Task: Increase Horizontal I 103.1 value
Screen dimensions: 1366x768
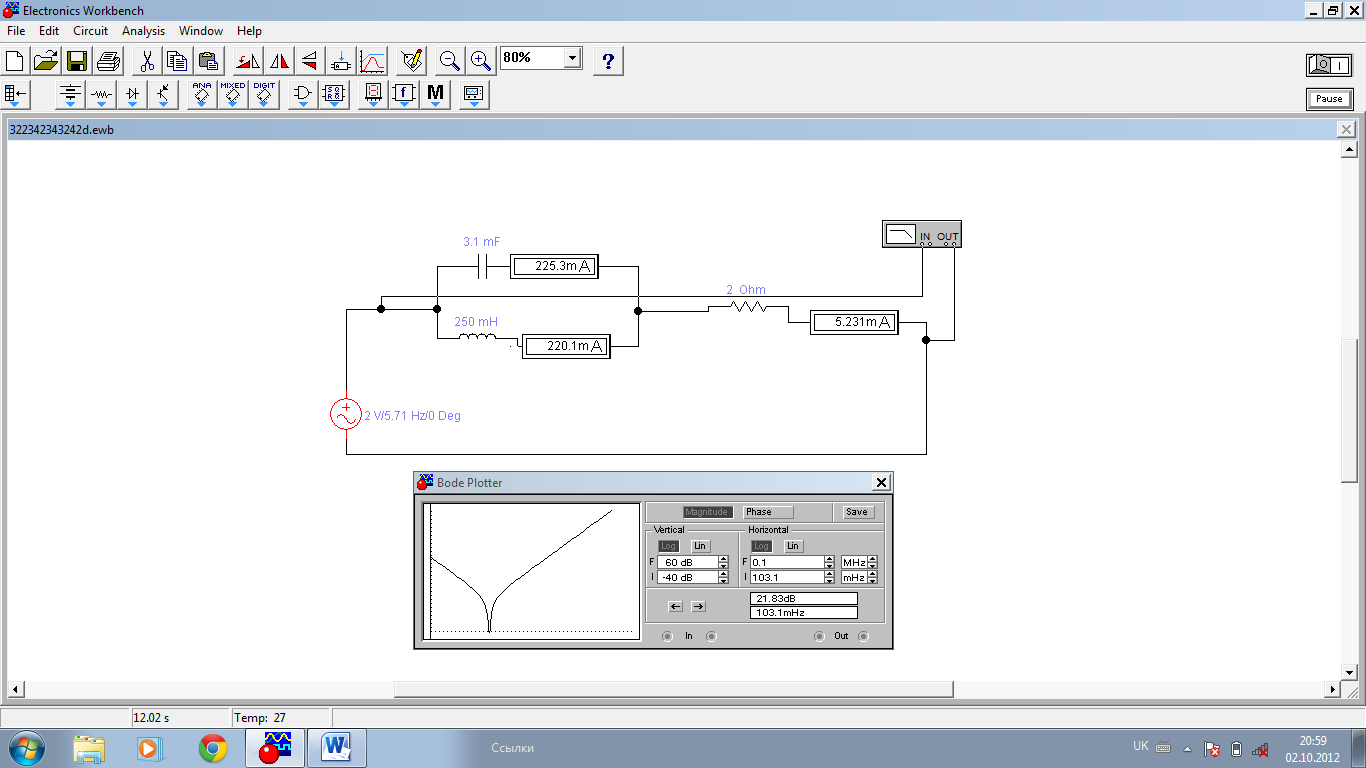Action: coord(829,574)
